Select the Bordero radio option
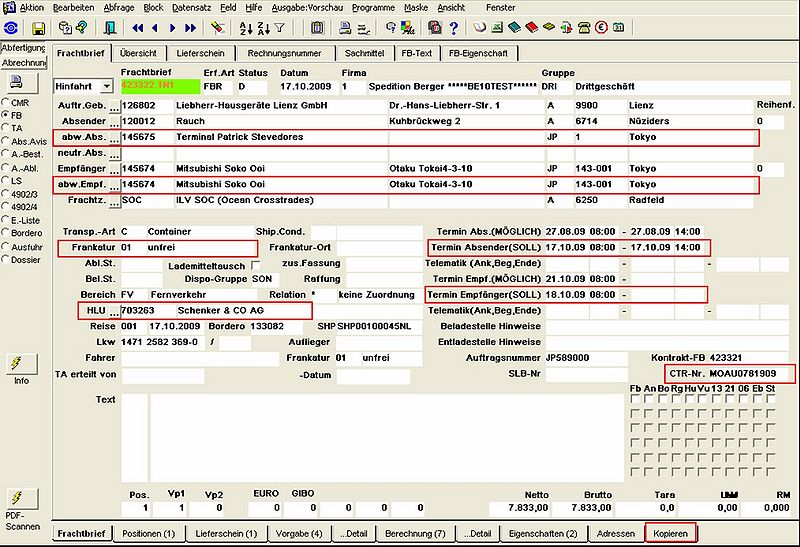The width and height of the screenshot is (800, 547). [6, 233]
